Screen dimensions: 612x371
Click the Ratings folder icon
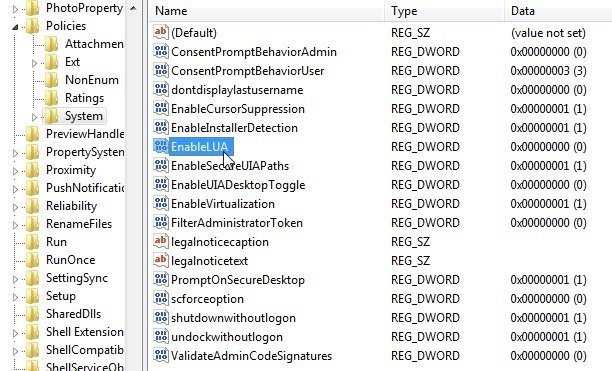(x=52, y=98)
